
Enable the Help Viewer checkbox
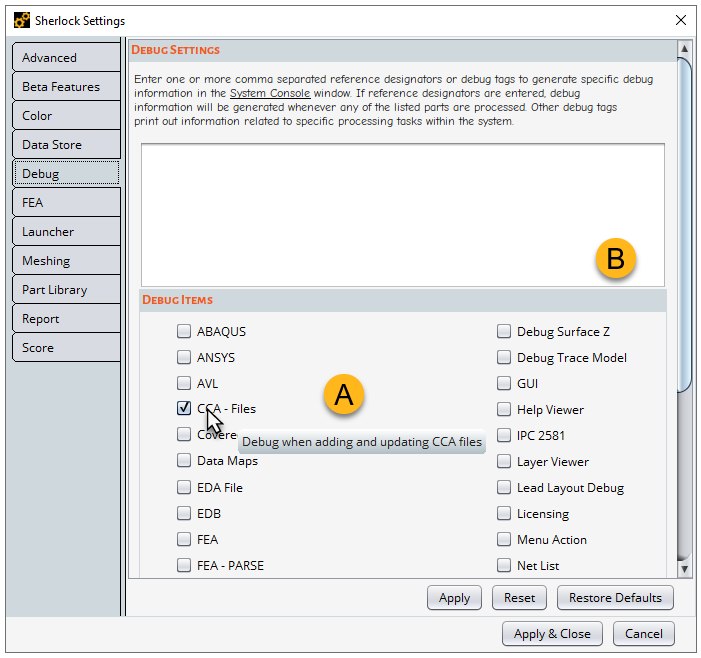click(x=504, y=409)
